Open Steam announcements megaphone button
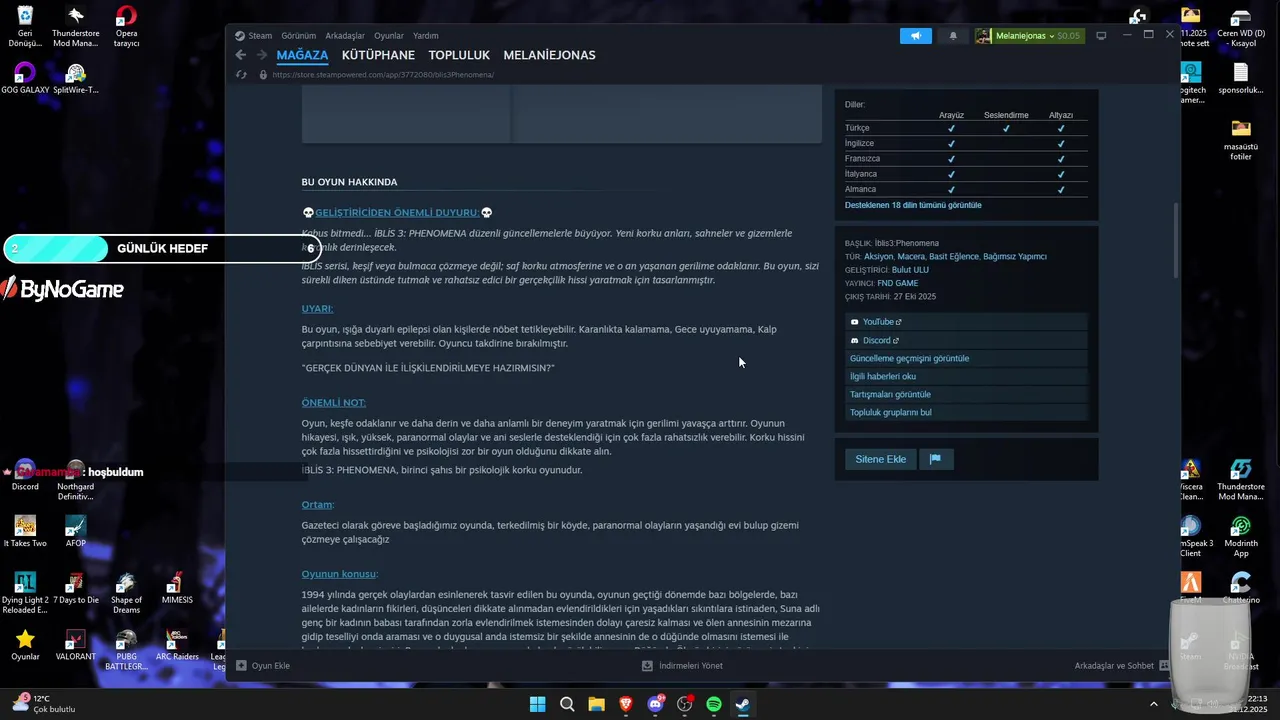This screenshot has height=720, width=1280. 915,36
